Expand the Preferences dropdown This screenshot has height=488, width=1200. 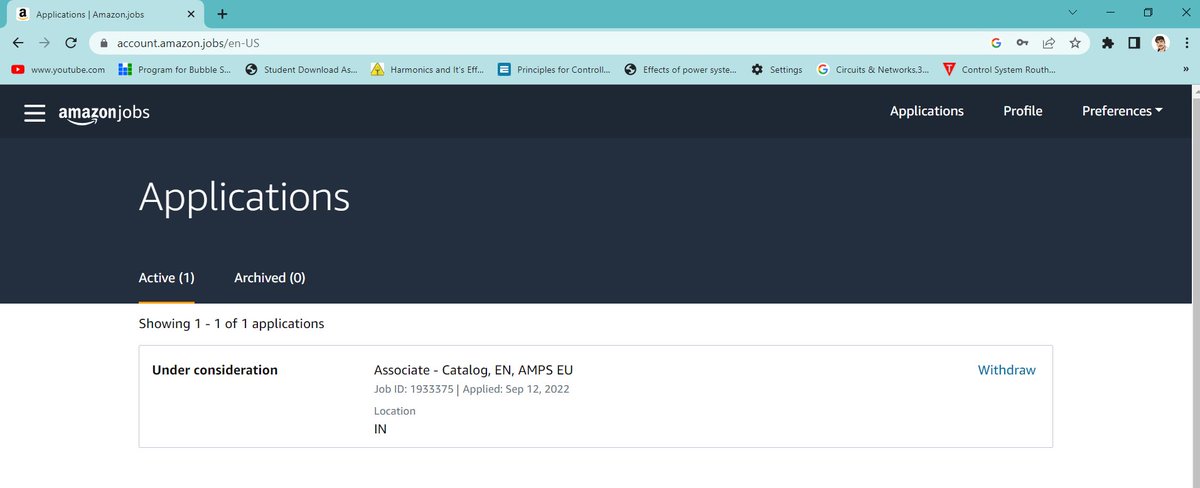coord(1122,111)
